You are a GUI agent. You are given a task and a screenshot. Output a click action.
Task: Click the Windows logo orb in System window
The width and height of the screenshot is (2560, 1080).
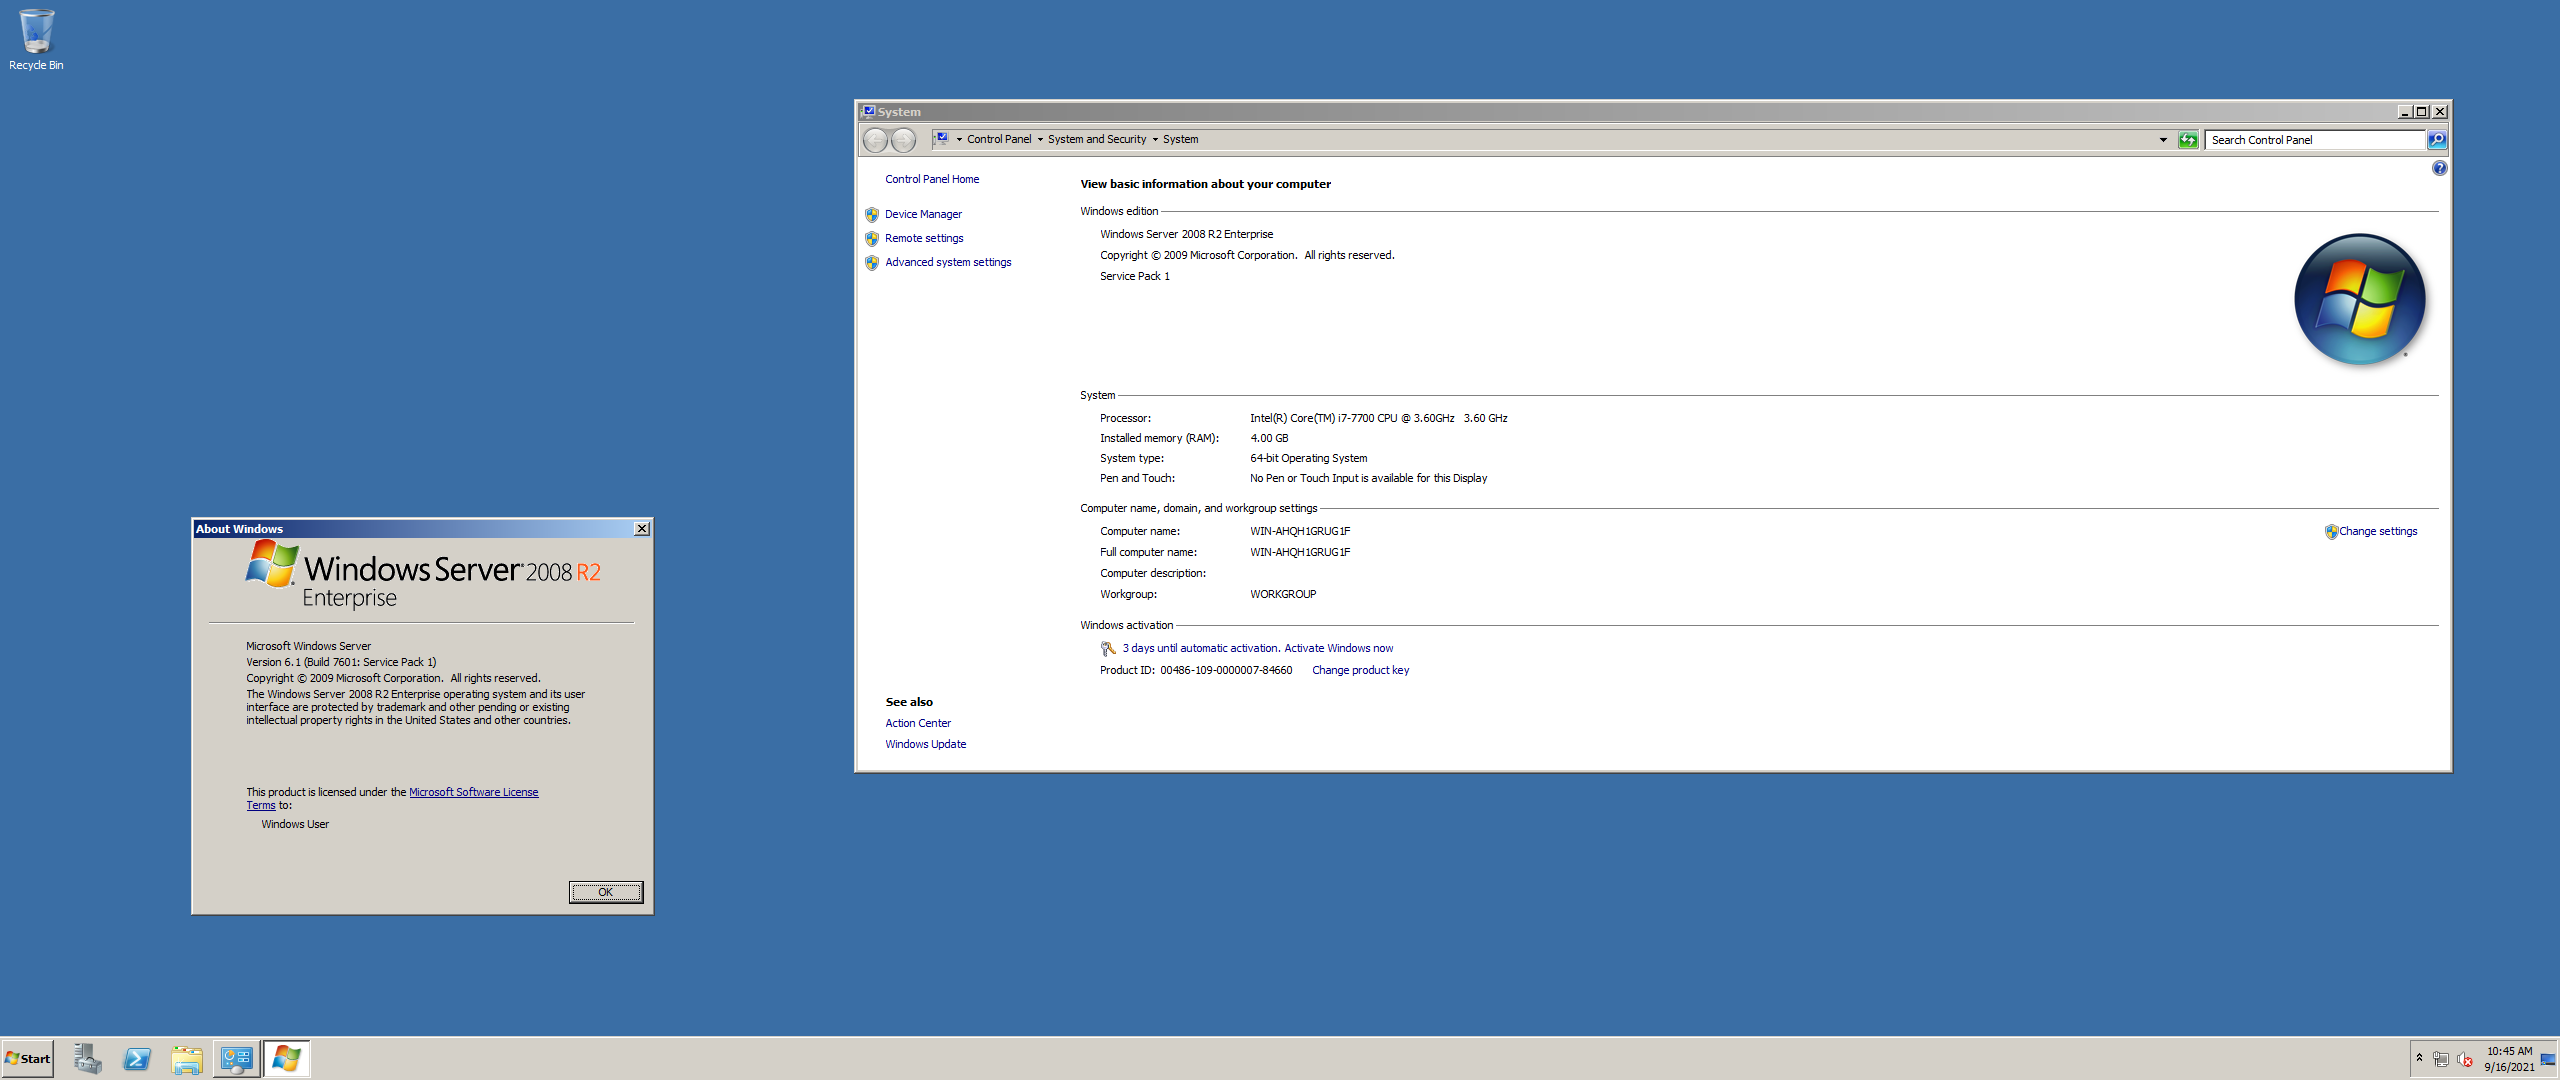(x=2359, y=299)
